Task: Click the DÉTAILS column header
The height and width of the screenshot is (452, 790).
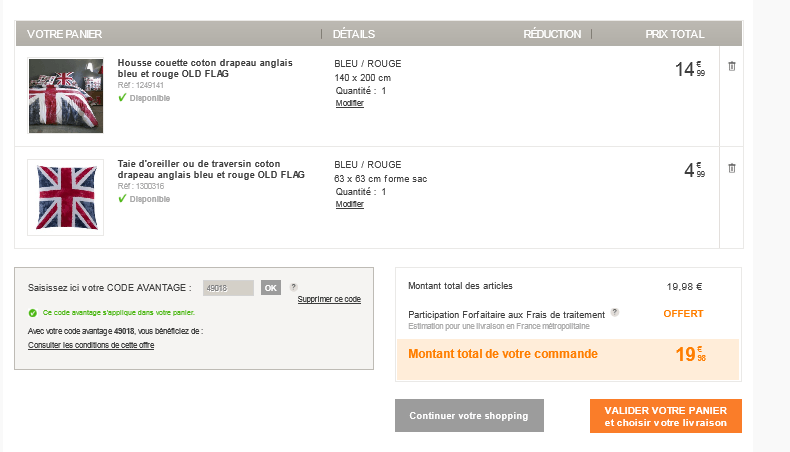Action: (354, 34)
